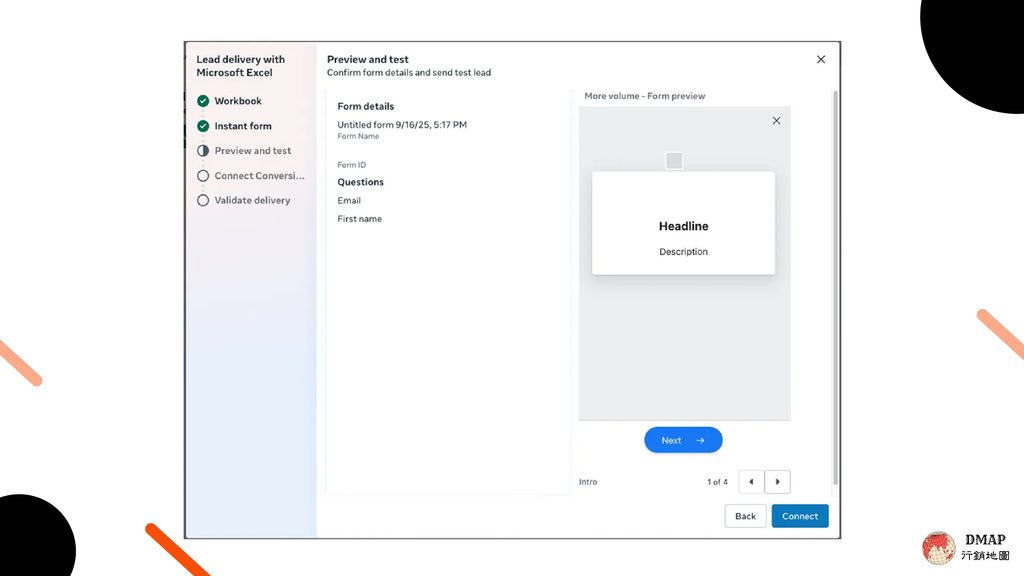Click the empty circle beside Connect Conversi...
This screenshot has width=1024, height=576.
pos(203,176)
